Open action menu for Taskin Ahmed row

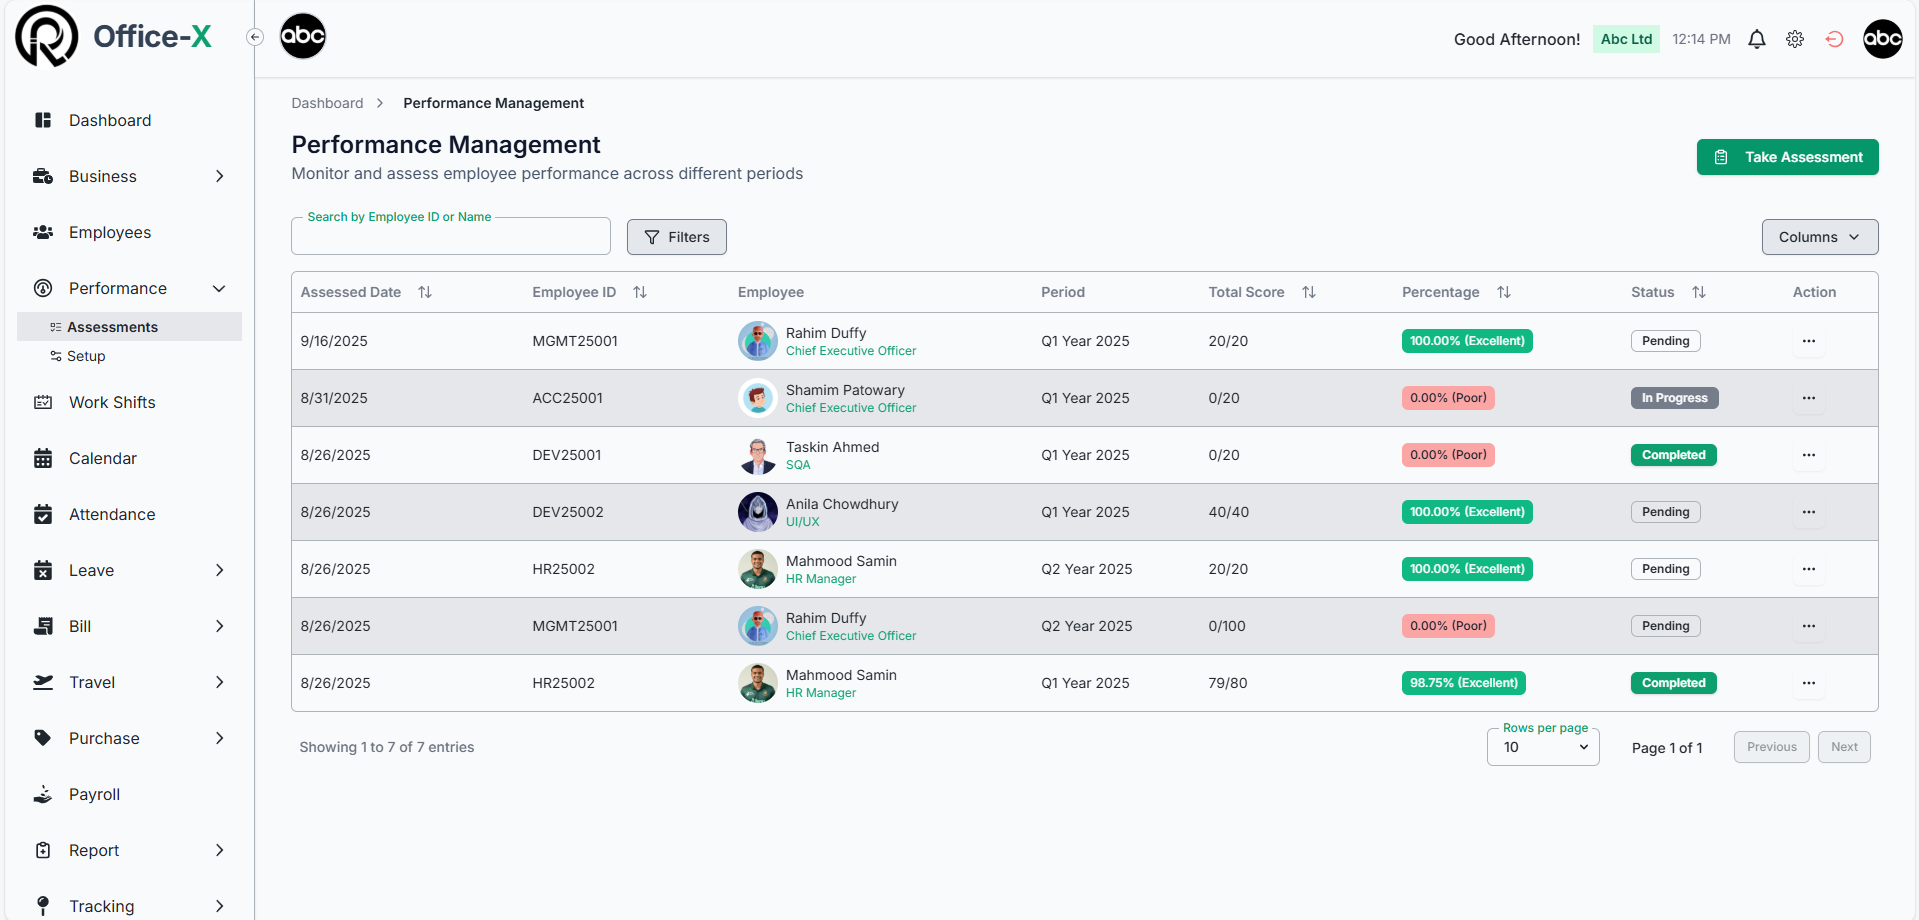pyautogui.click(x=1808, y=455)
